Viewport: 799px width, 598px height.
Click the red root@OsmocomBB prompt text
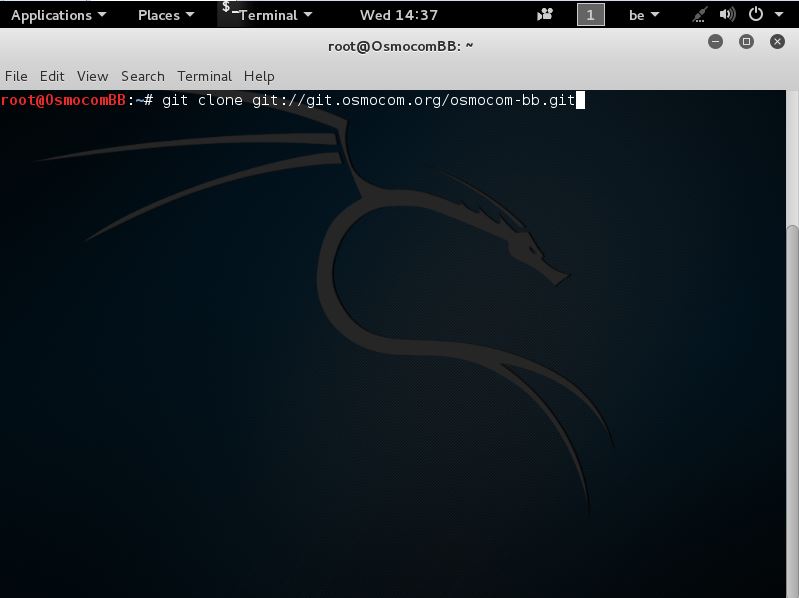coord(63,100)
